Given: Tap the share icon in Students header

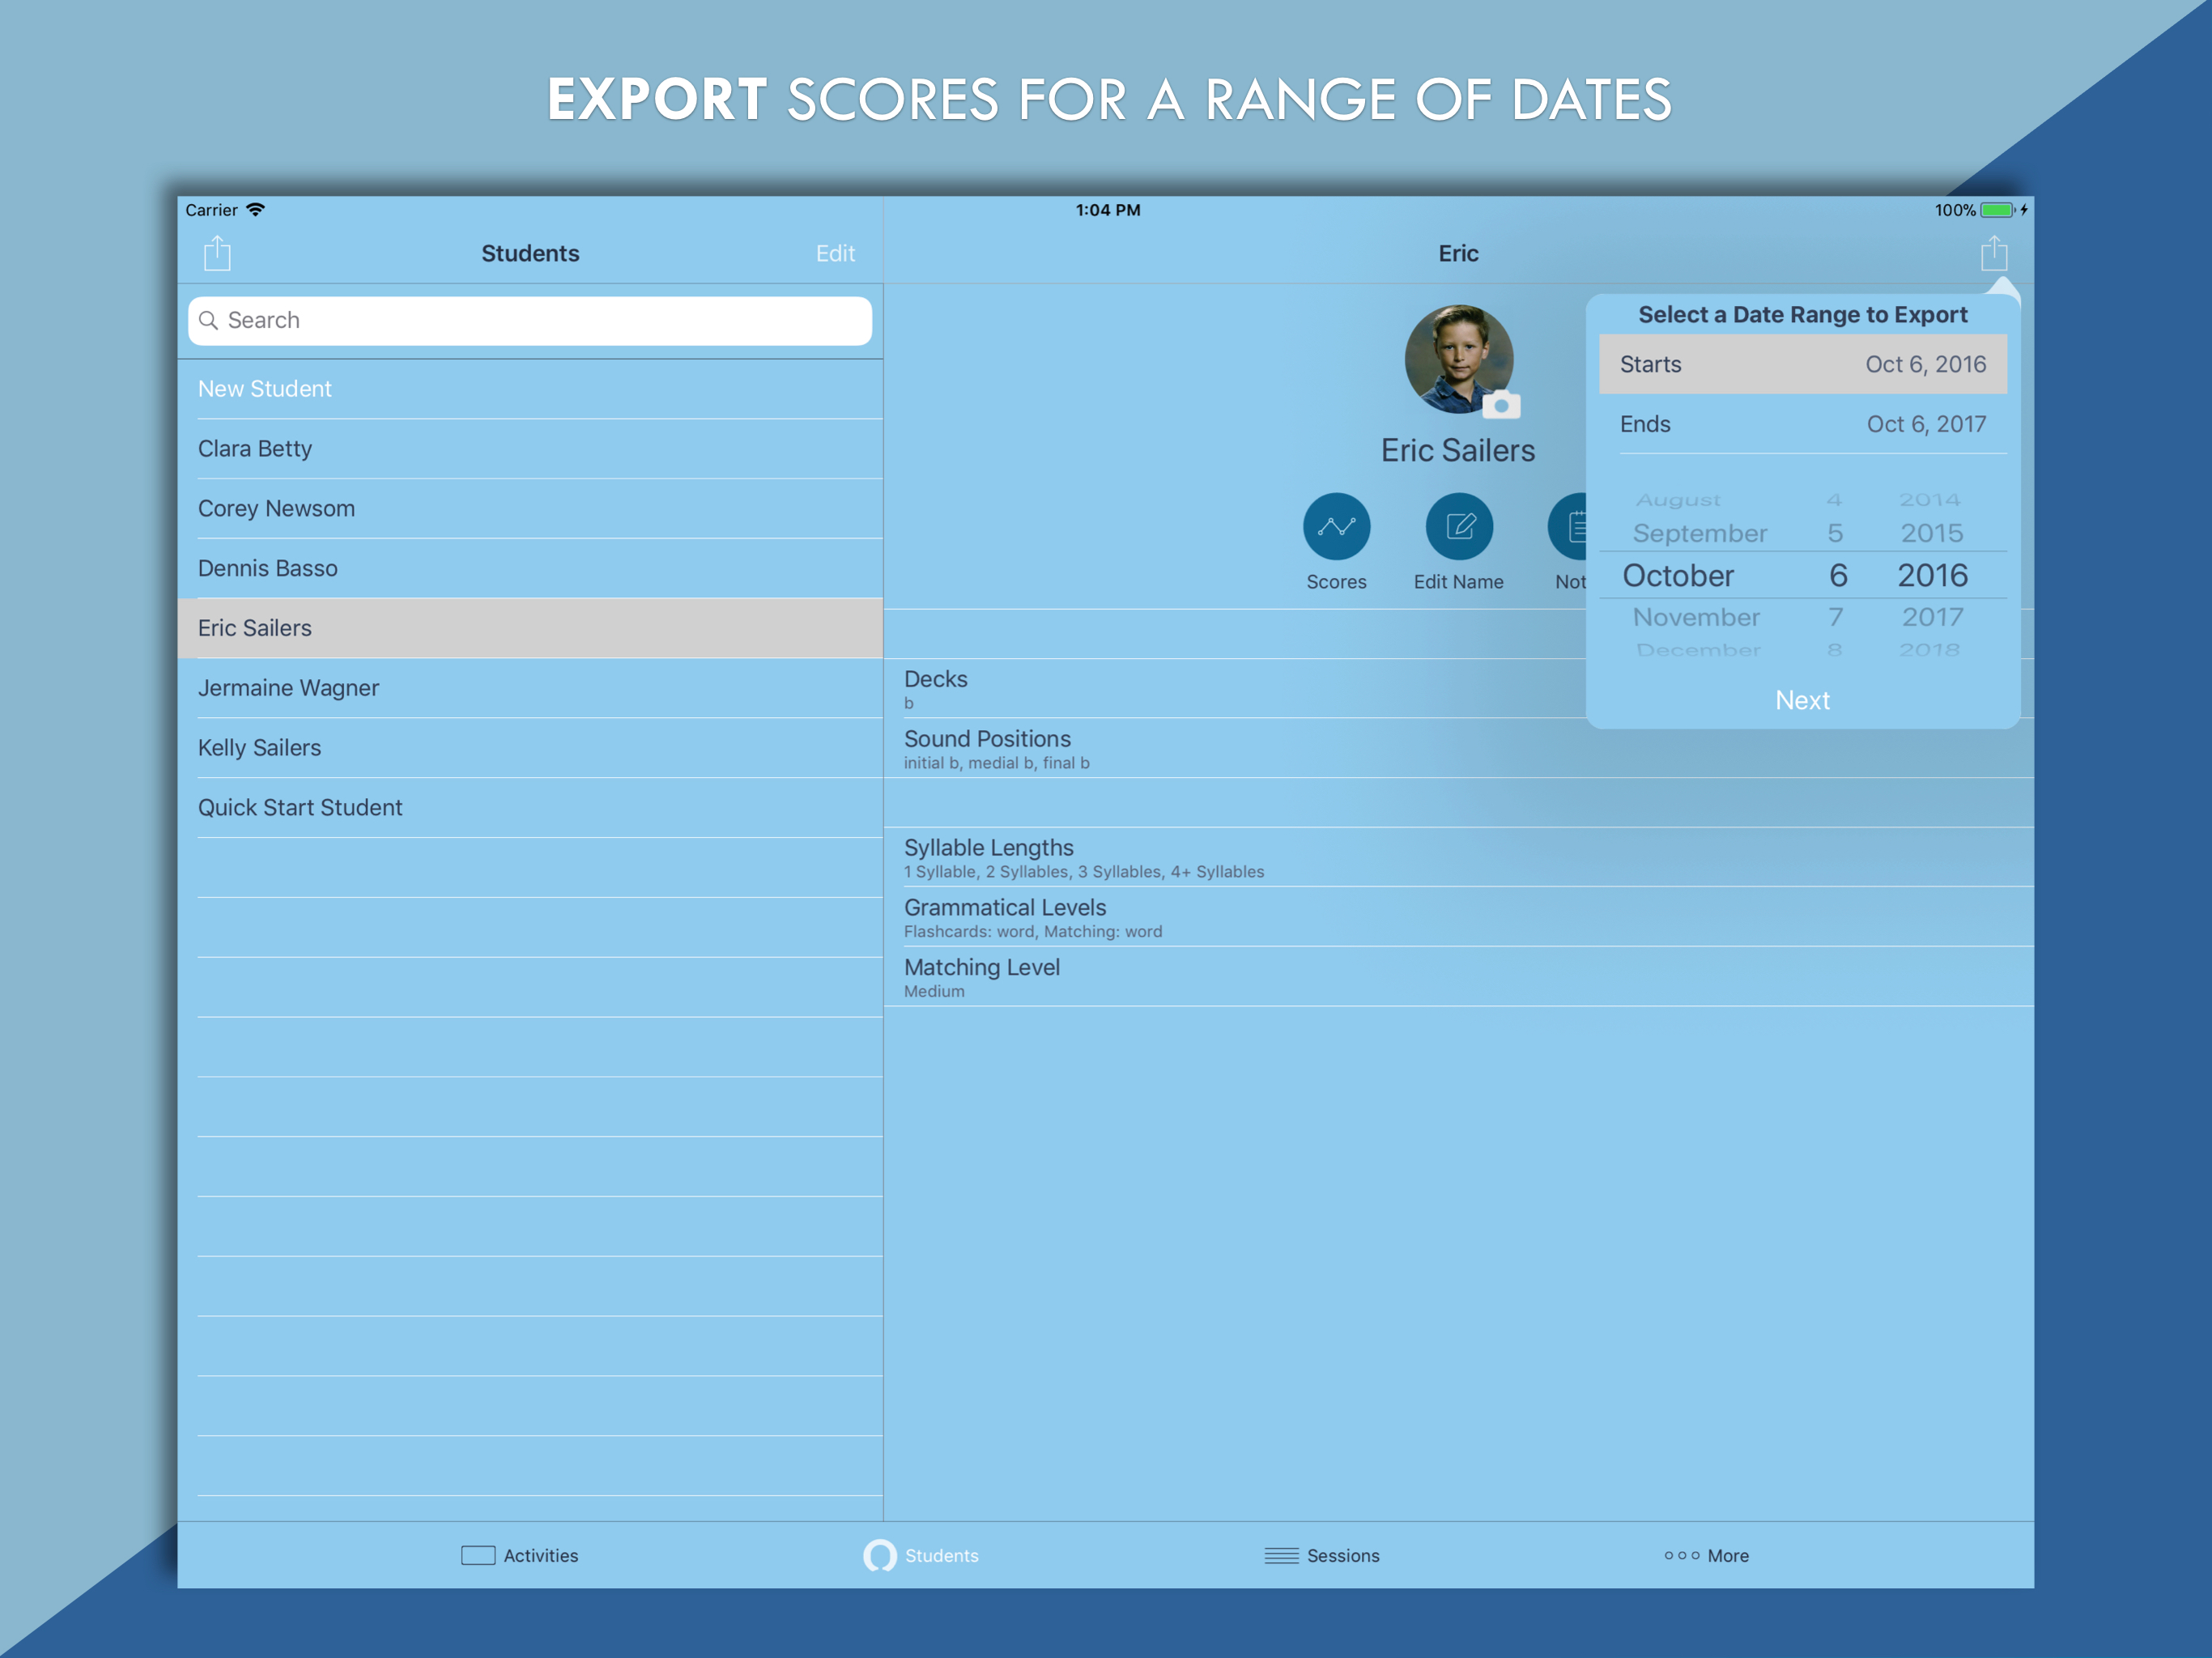Looking at the screenshot, I should click(217, 253).
